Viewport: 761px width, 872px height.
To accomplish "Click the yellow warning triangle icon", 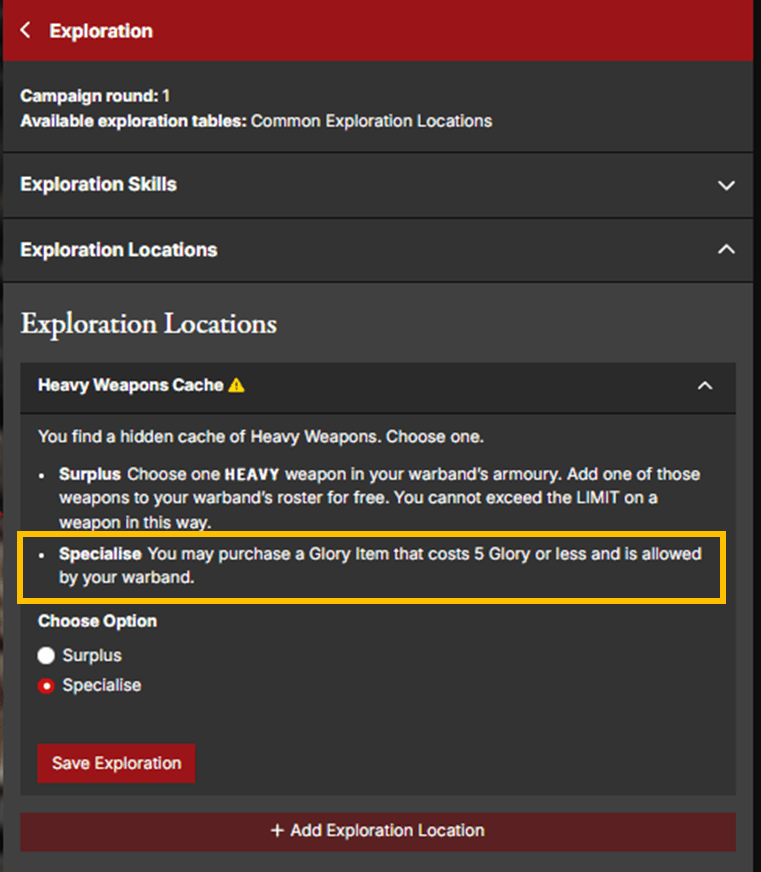I will point(236,385).
